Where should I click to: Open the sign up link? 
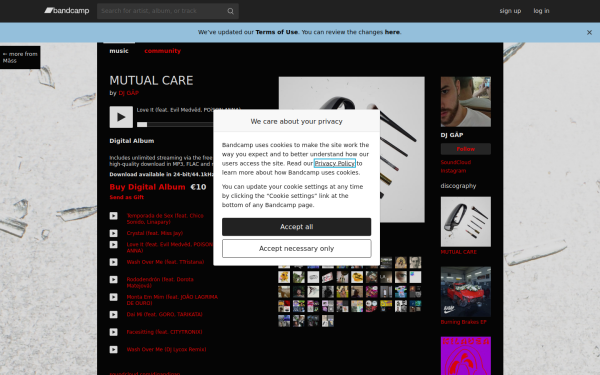click(x=510, y=11)
